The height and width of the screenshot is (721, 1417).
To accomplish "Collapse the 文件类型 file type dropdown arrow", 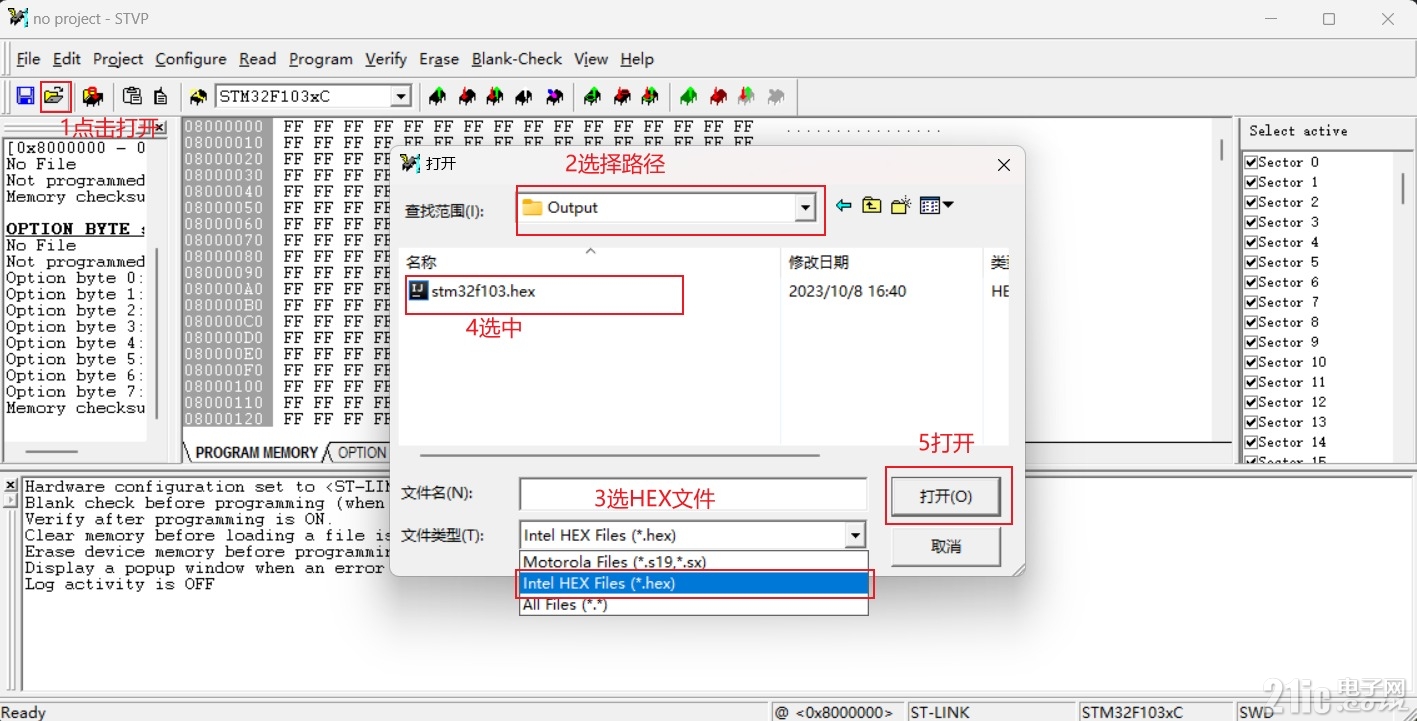I will click(855, 535).
